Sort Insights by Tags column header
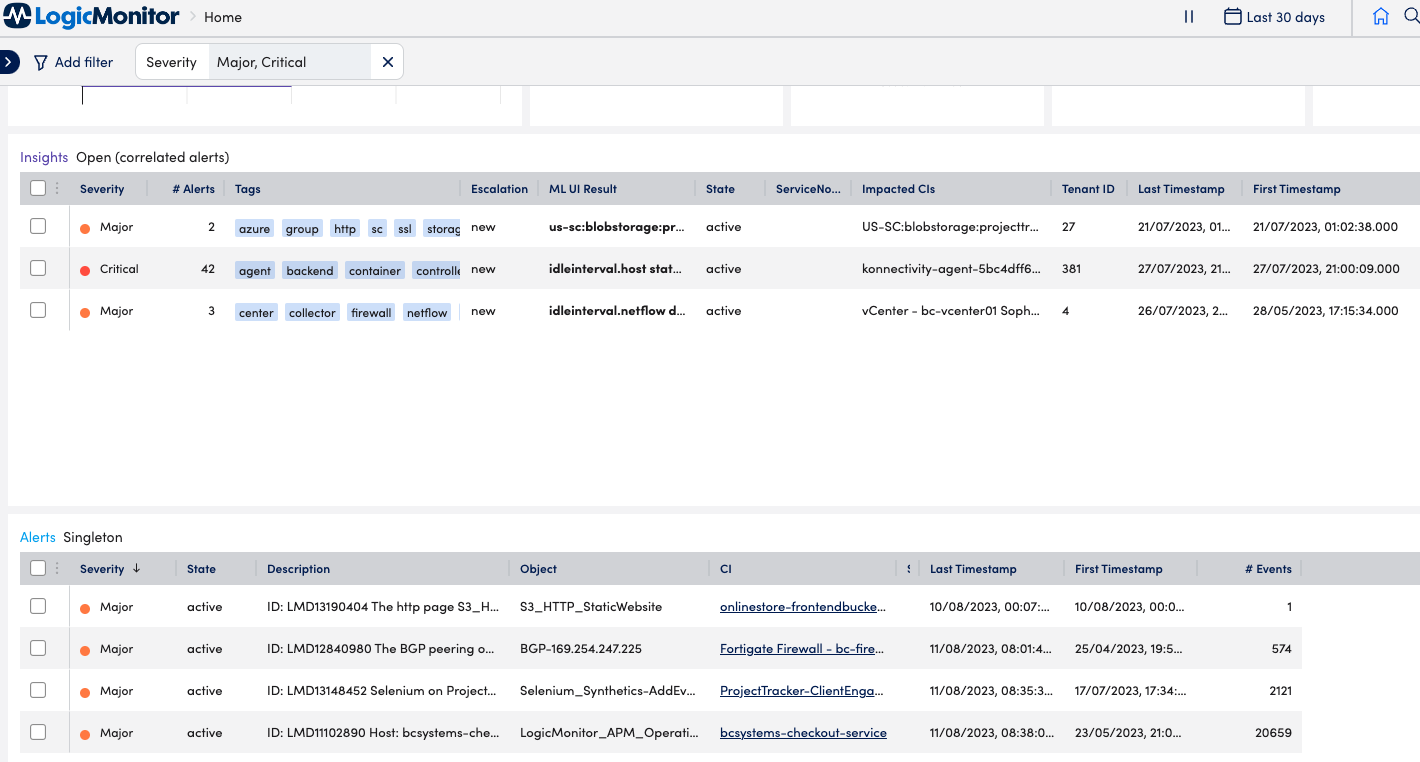Viewport: 1420px width, 762px height. click(248, 189)
